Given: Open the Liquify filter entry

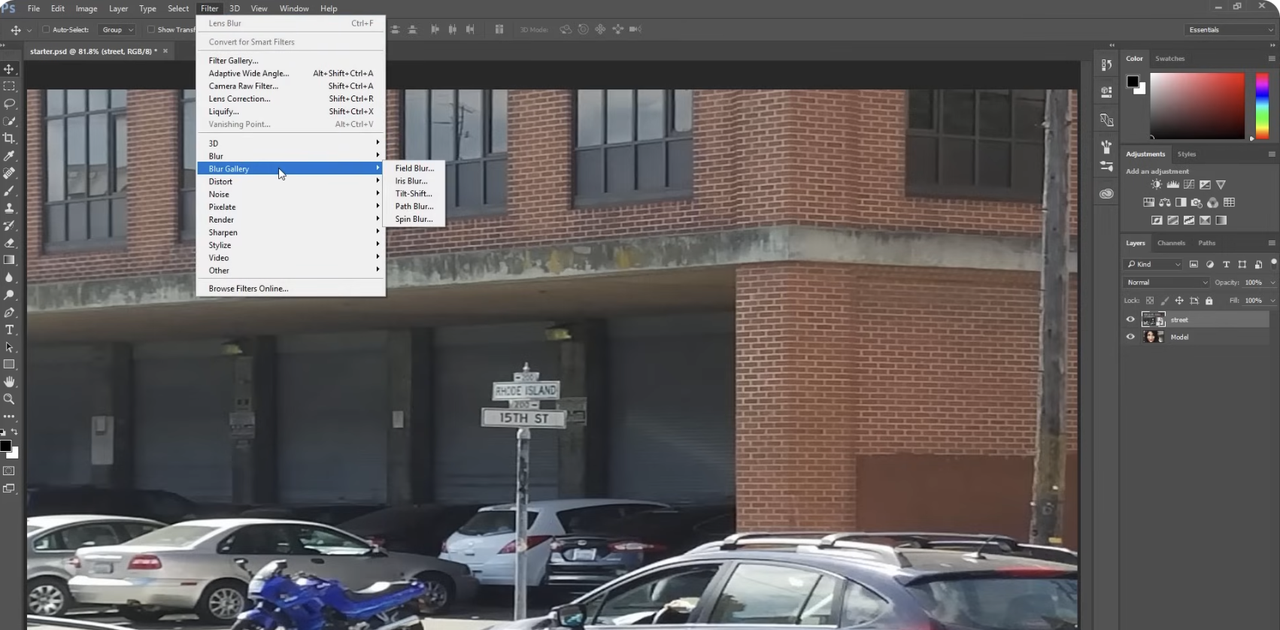Looking at the screenshot, I should pos(290,111).
